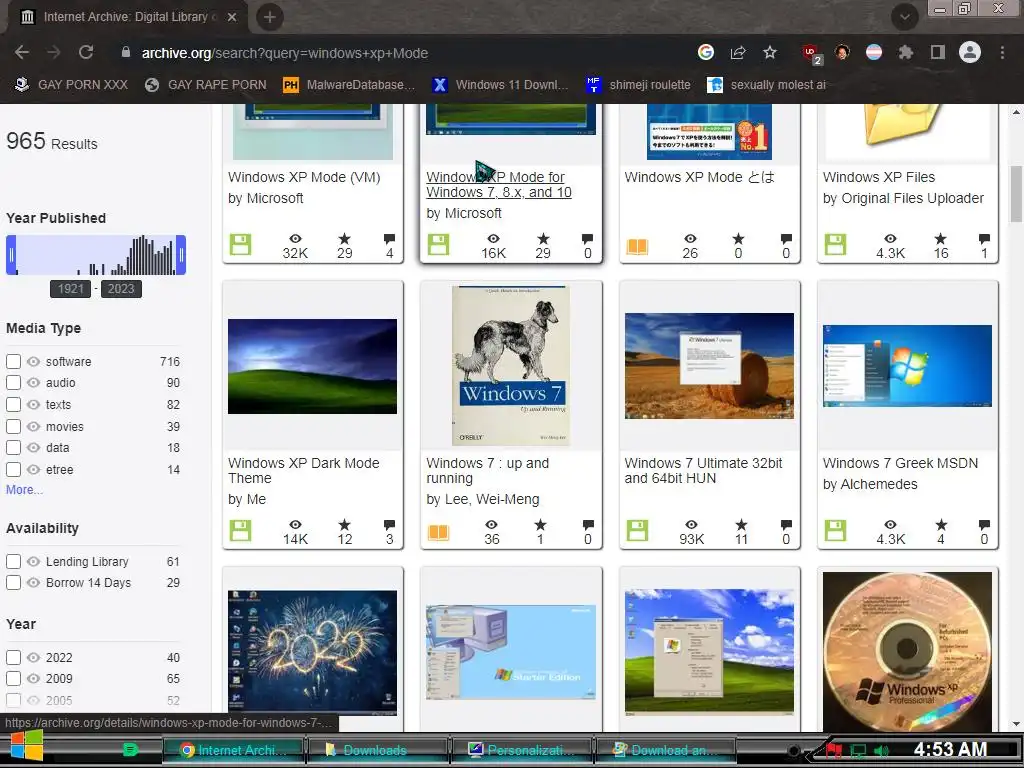
Task: Click the software floppy icon on Windows 7 Greek MSDN
Action: point(835,530)
